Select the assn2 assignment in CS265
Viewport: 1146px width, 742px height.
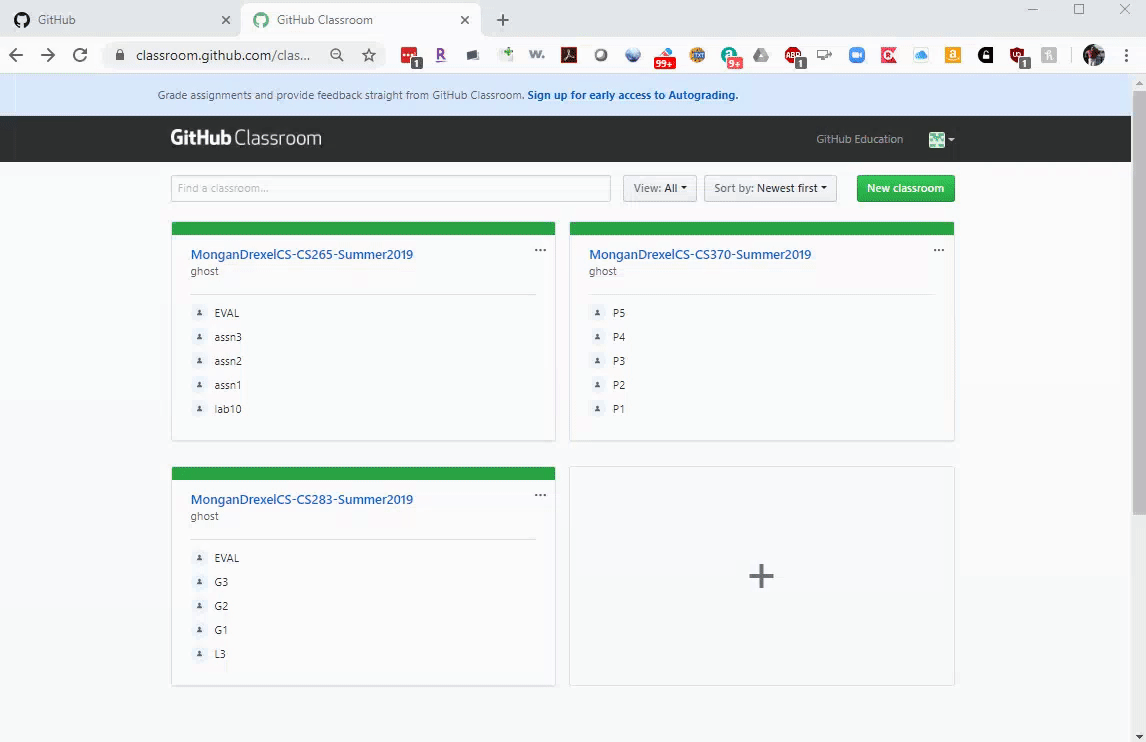coord(228,361)
